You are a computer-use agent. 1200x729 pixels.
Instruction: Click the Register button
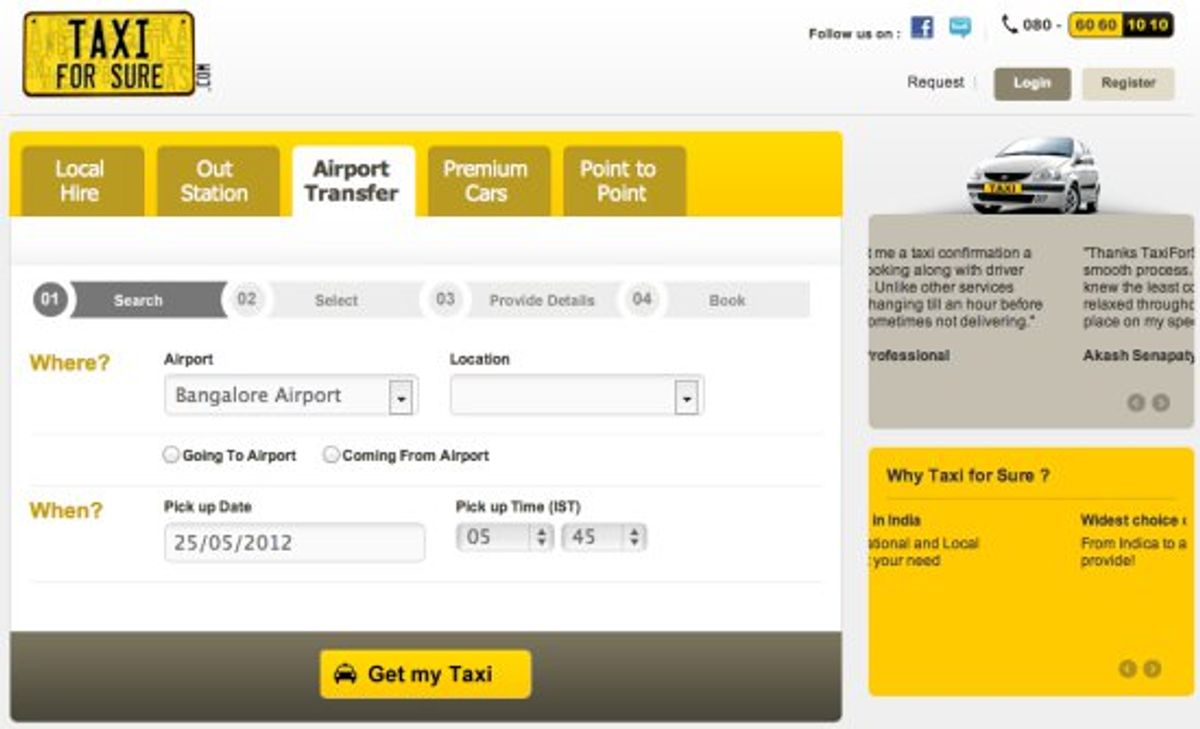click(x=1127, y=83)
